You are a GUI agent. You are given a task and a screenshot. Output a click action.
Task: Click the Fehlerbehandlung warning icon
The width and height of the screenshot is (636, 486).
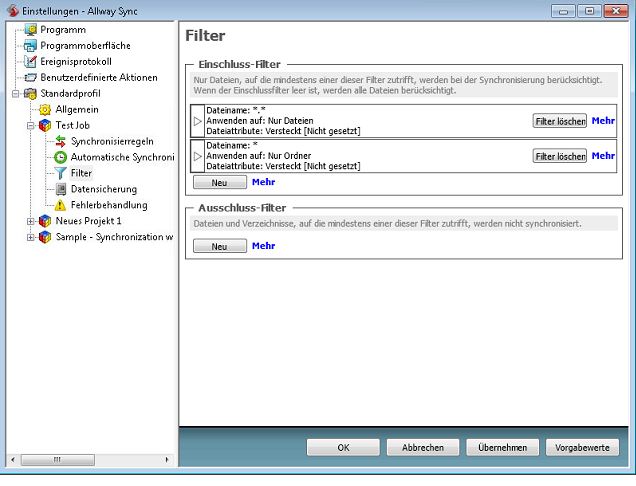(61, 205)
